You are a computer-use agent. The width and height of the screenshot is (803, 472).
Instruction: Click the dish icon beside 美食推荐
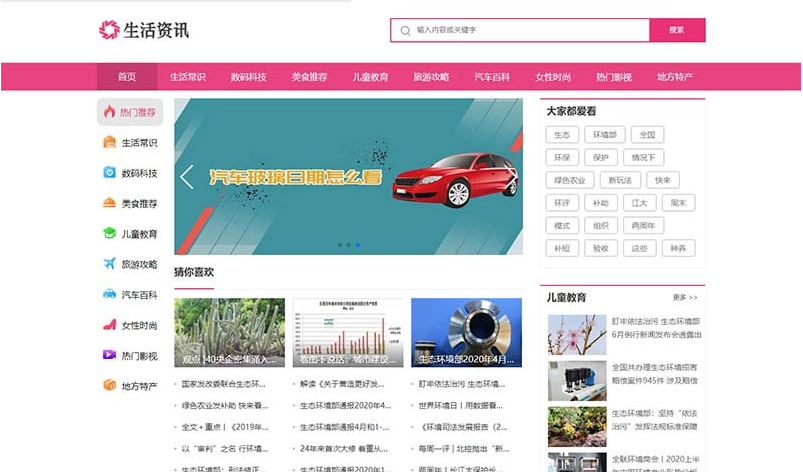click(109, 203)
